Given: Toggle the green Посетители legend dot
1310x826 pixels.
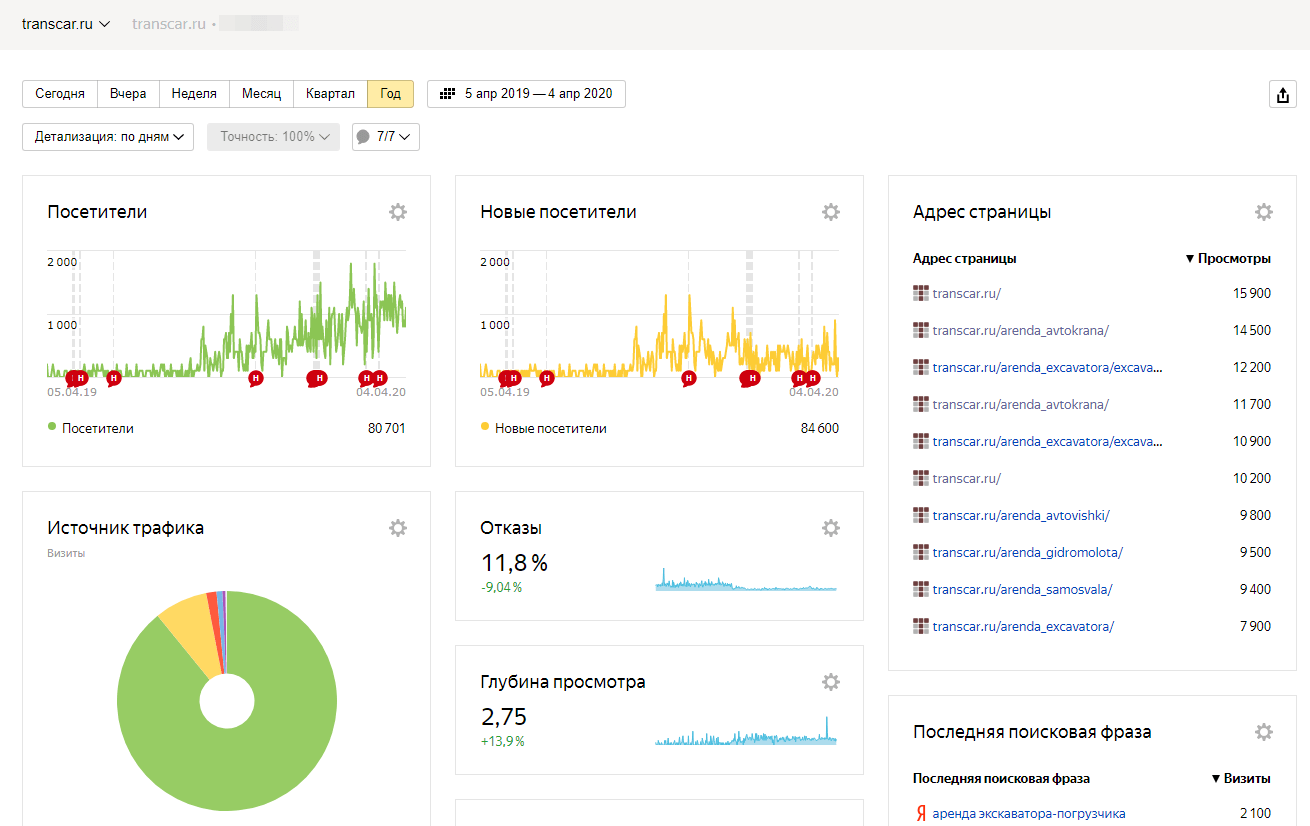Looking at the screenshot, I should pyautogui.click(x=52, y=427).
